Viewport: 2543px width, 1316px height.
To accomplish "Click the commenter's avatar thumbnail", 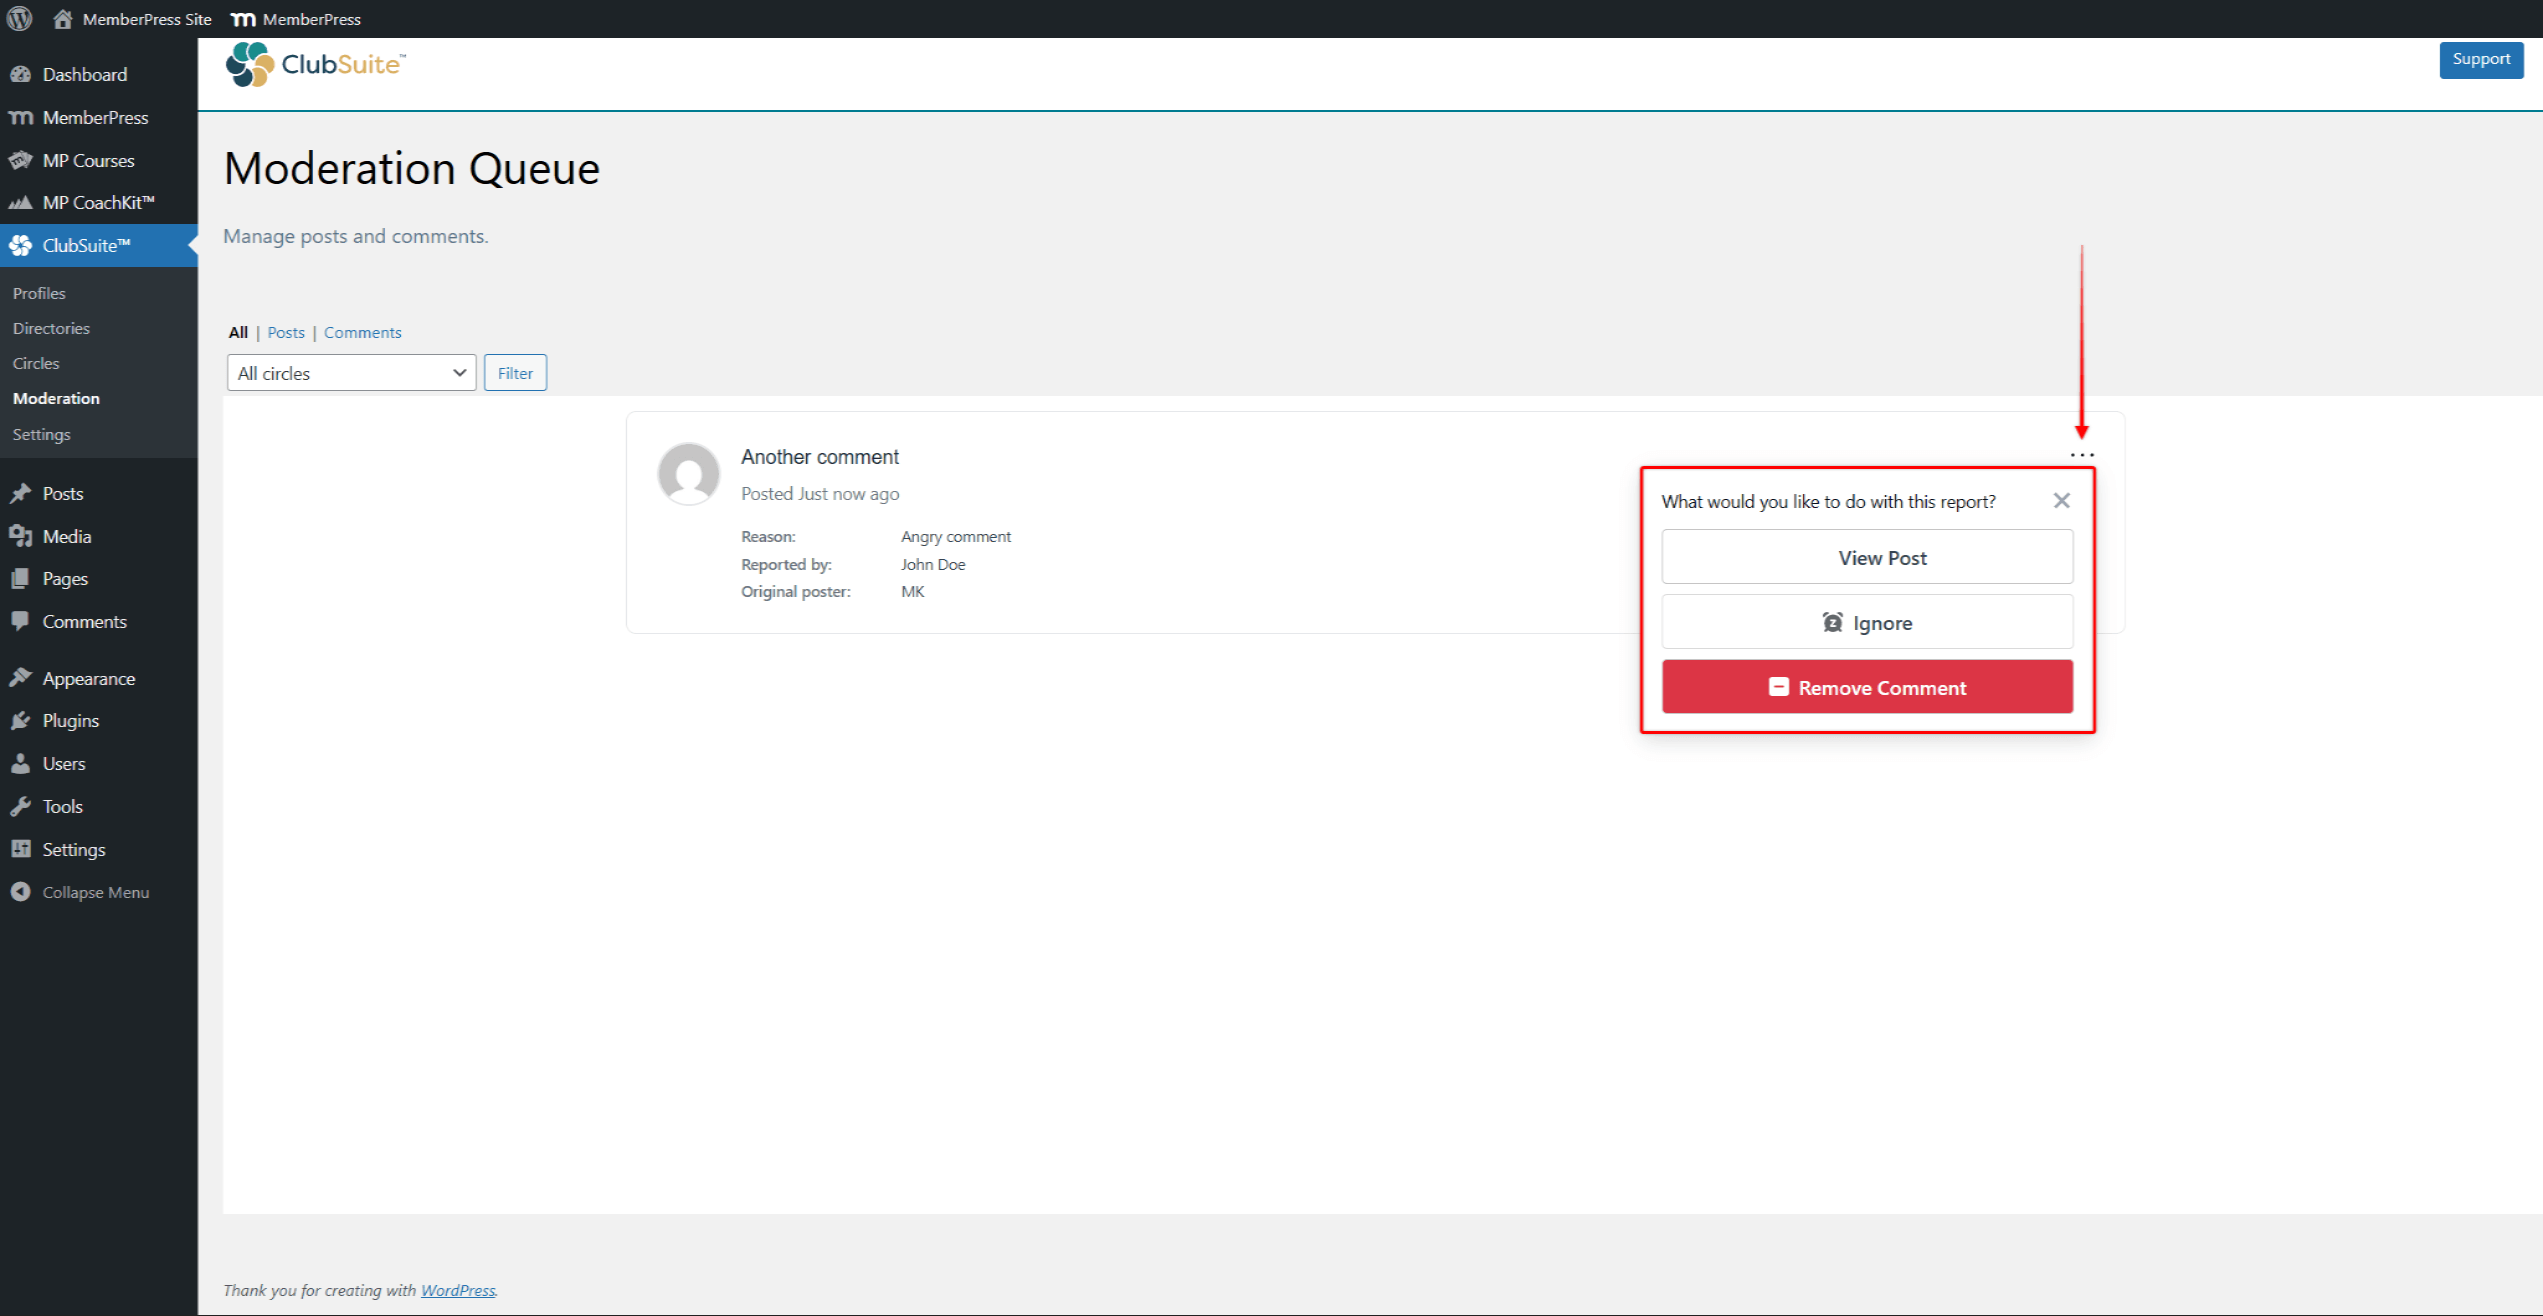I will click(x=688, y=474).
